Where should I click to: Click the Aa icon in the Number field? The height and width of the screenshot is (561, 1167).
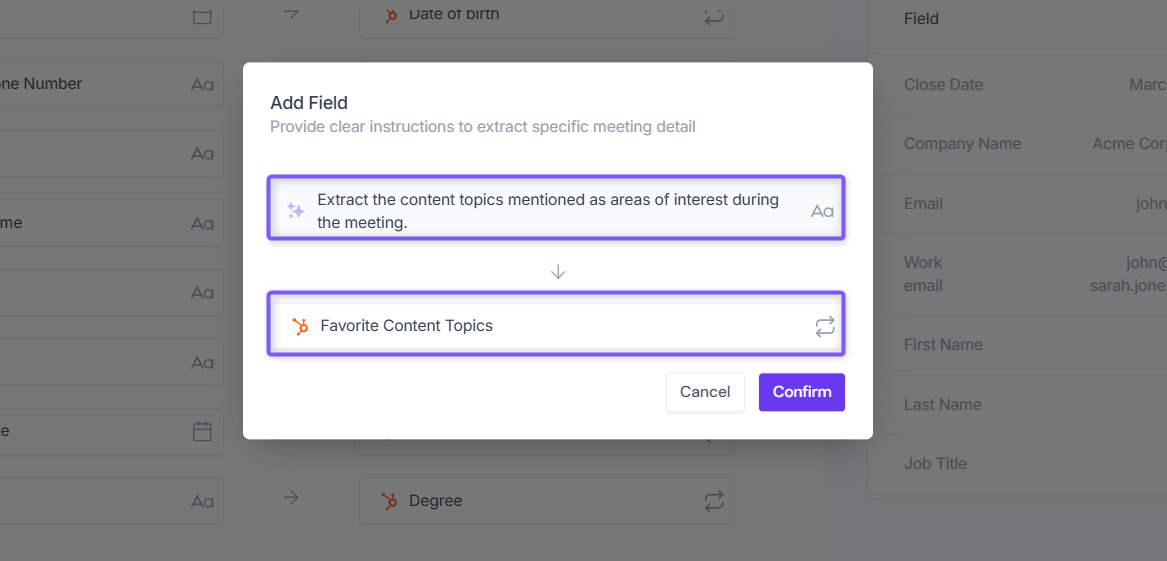tap(202, 84)
